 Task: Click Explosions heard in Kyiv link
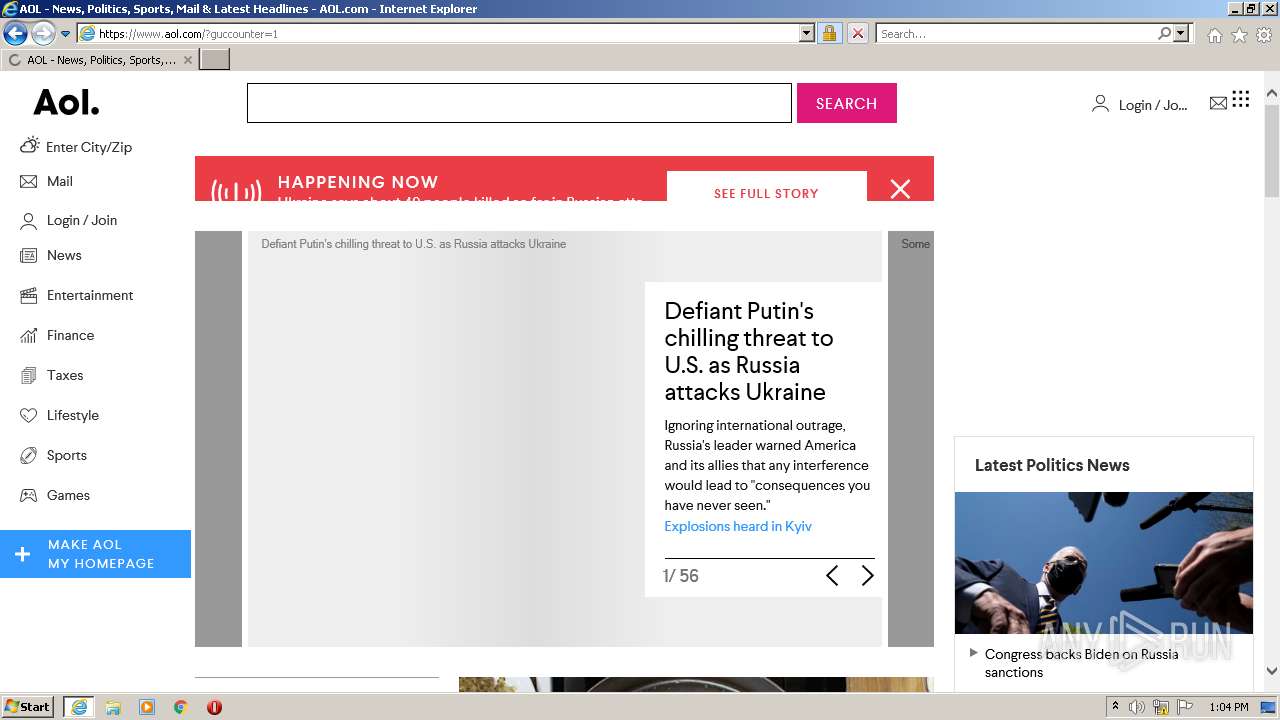point(738,526)
